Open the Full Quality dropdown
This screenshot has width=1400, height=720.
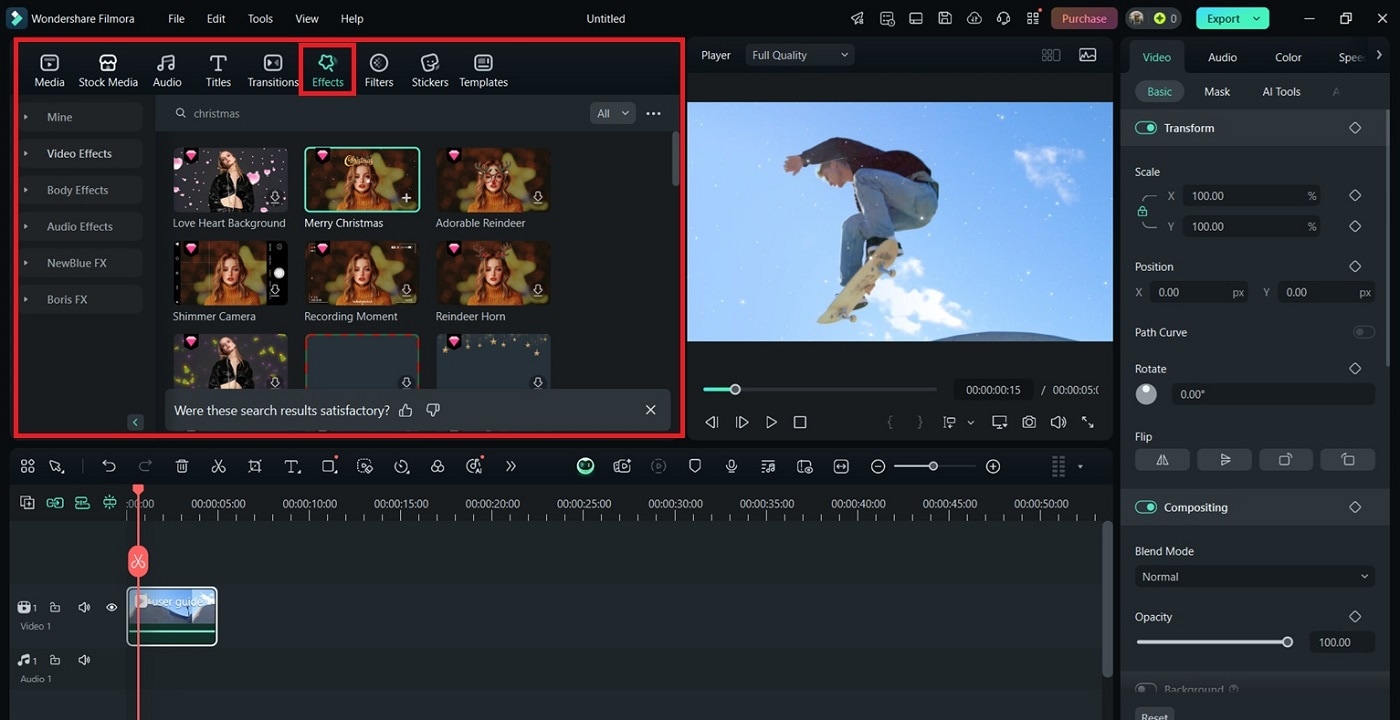801,55
